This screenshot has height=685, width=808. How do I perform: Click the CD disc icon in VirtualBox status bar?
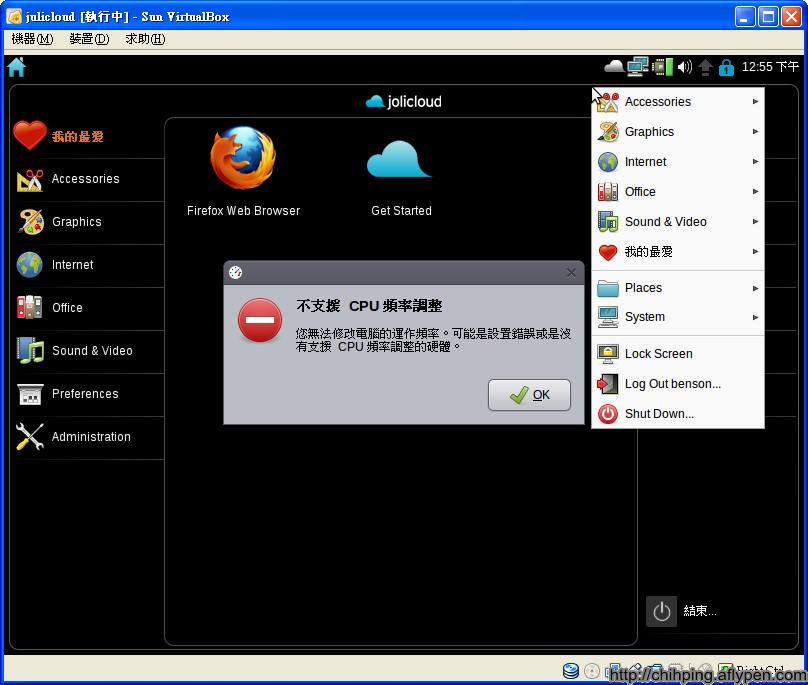[x=592, y=671]
